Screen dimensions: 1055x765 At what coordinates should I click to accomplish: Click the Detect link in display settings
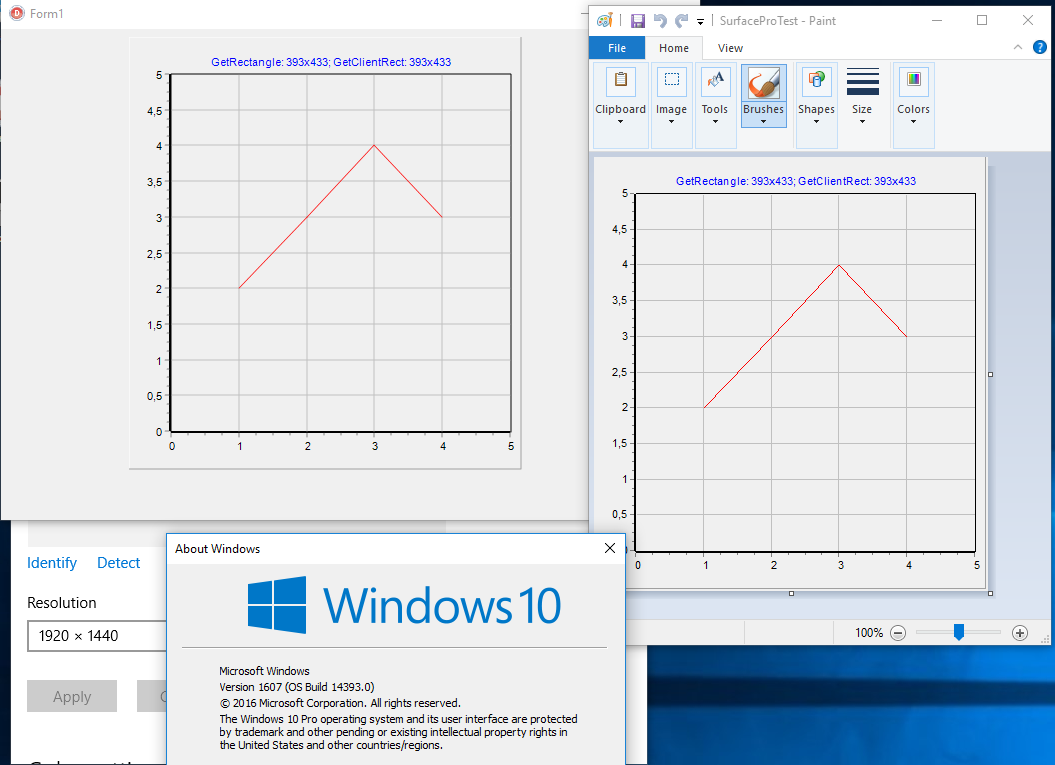tap(118, 562)
